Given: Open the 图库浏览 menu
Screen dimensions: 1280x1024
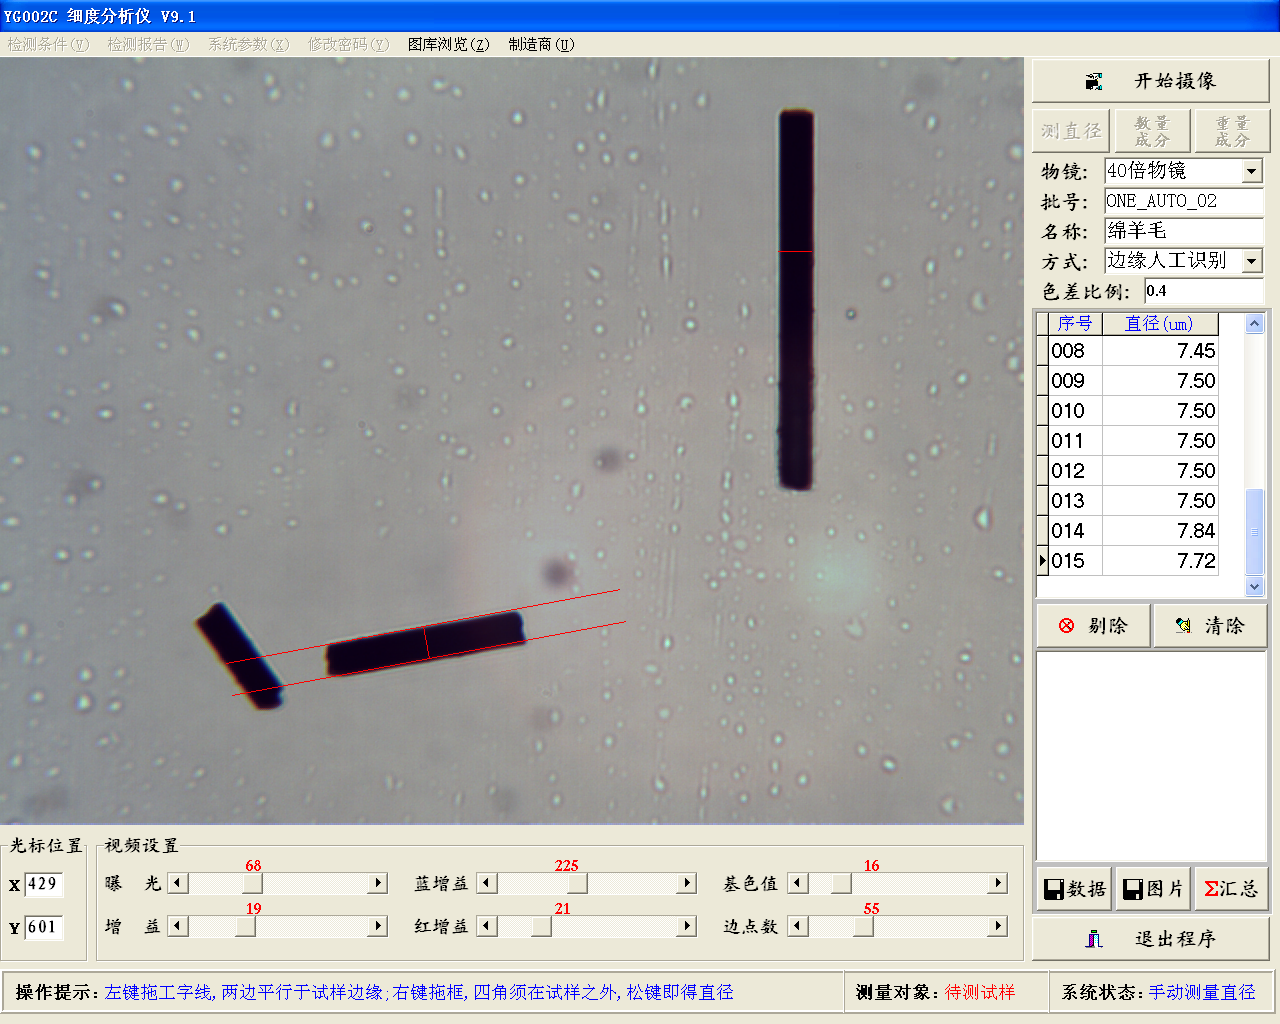Looking at the screenshot, I should (448, 44).
